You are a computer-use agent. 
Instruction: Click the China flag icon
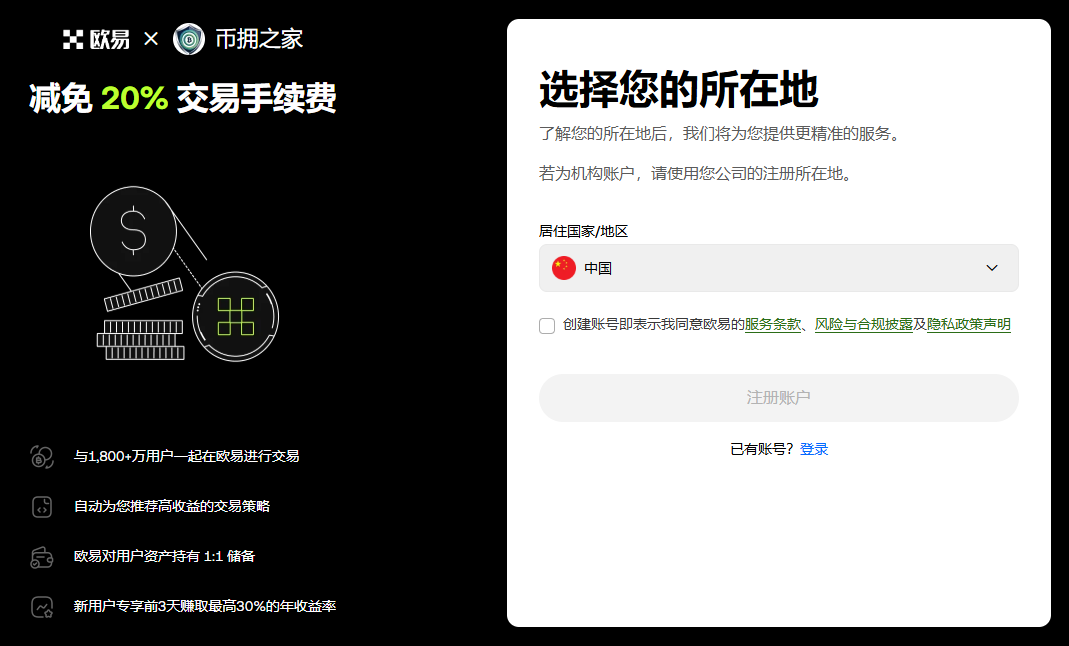tap(564, 268)
